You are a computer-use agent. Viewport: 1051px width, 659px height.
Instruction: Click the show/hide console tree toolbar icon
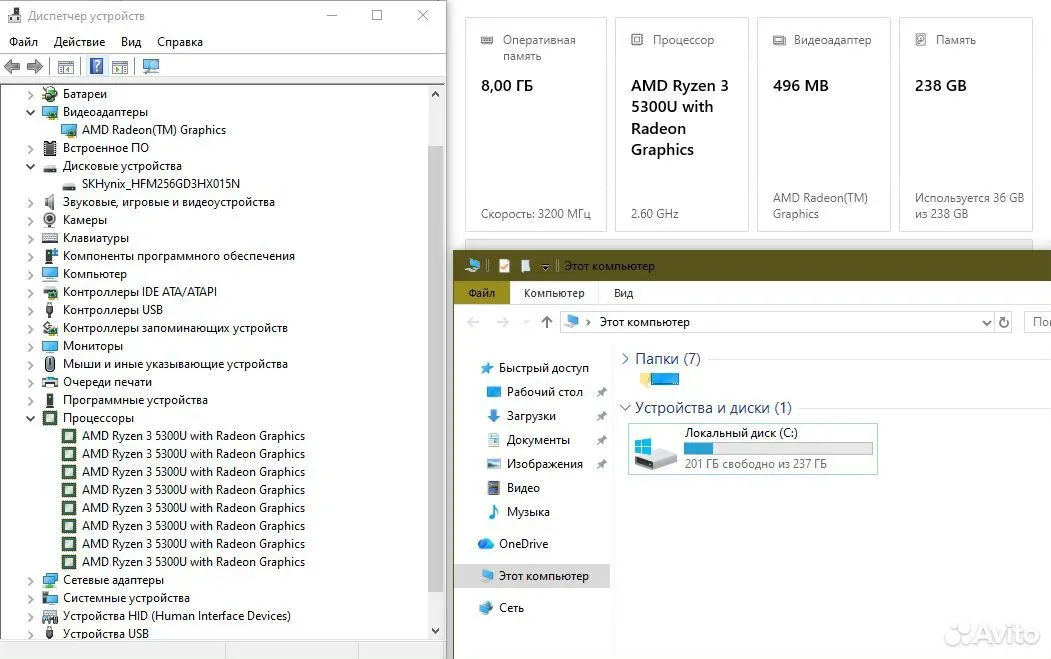(66, 66)
